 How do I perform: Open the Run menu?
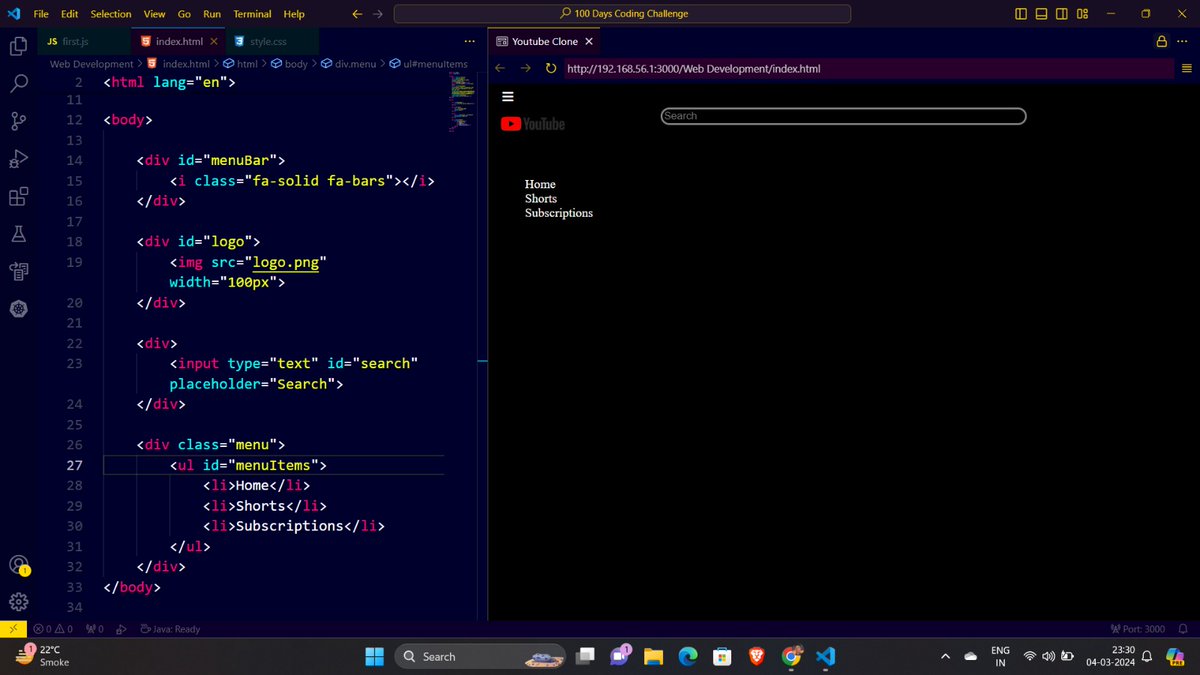[x=212, y=14]
